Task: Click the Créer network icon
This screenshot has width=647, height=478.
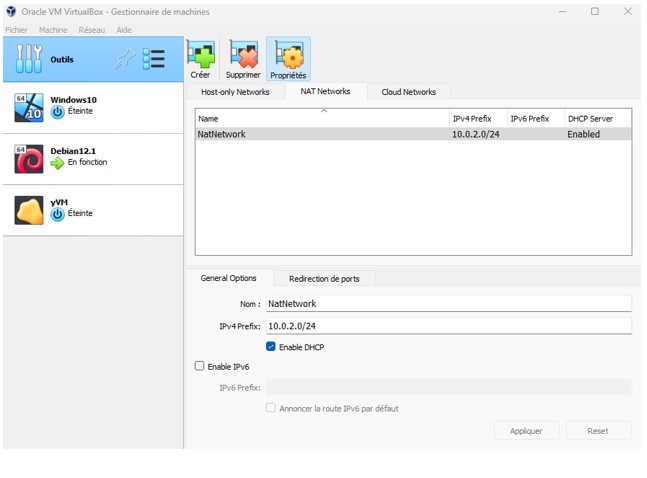Action: (x=201, y=55)
